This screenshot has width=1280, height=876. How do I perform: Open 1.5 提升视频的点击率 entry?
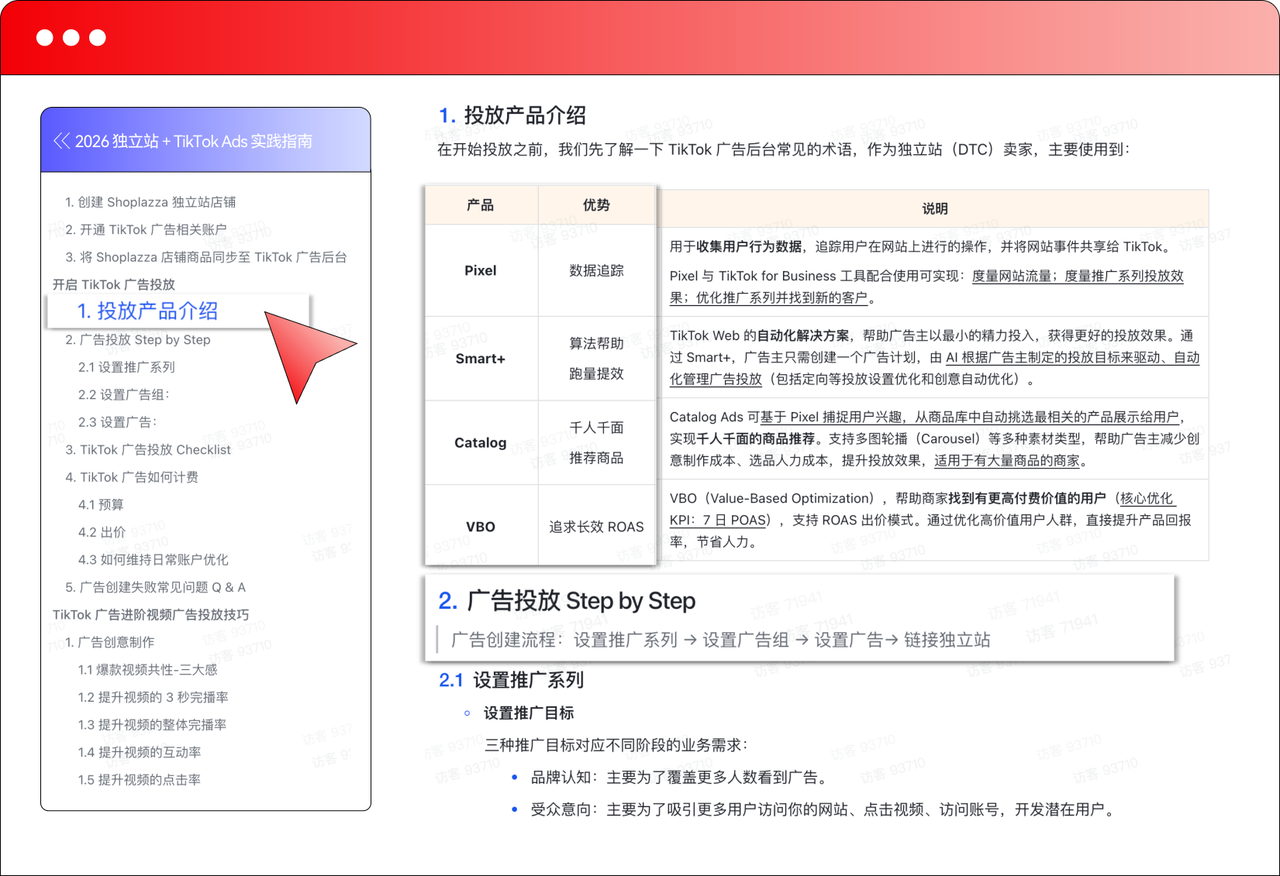(140, 780)
